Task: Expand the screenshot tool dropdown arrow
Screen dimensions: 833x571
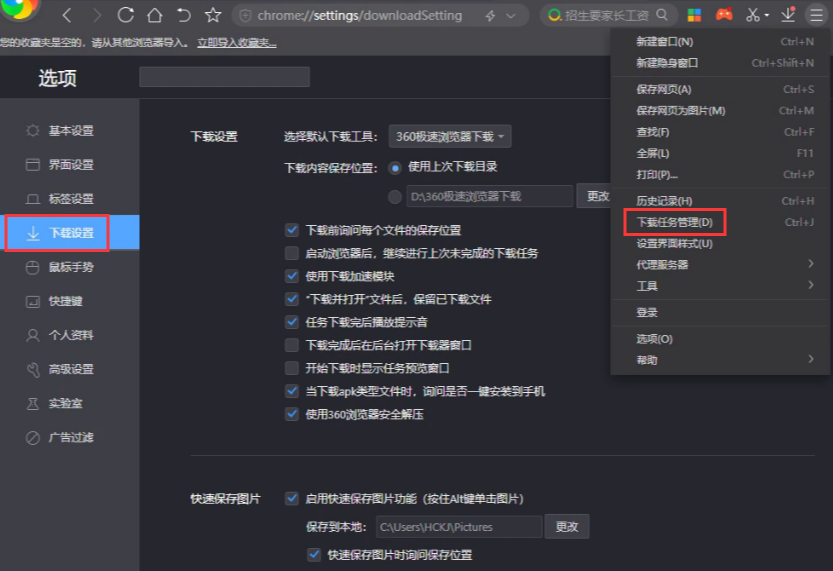Action: pyautogui.click(x=767, y=15)
